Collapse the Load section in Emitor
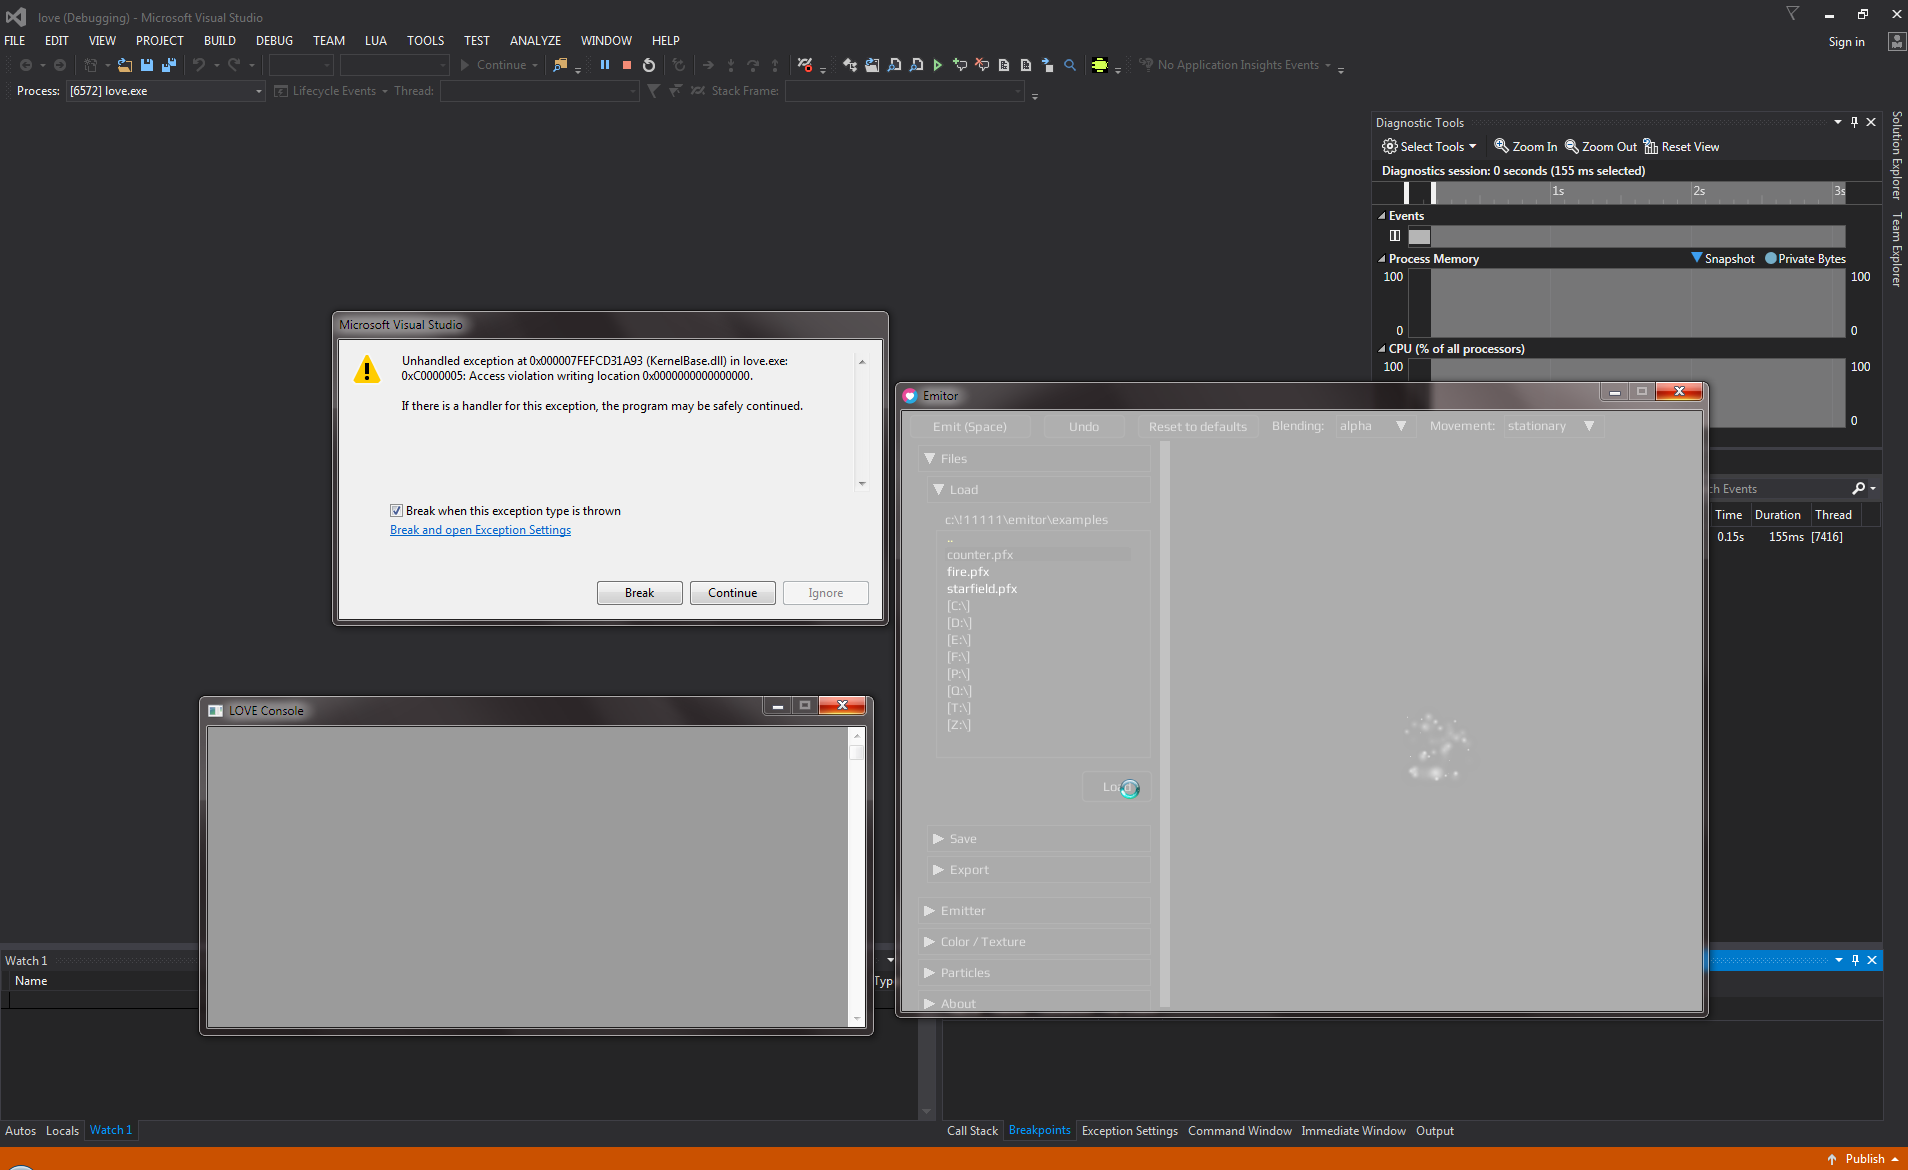This screenshot has height=1170, width=1908. 1038,490
